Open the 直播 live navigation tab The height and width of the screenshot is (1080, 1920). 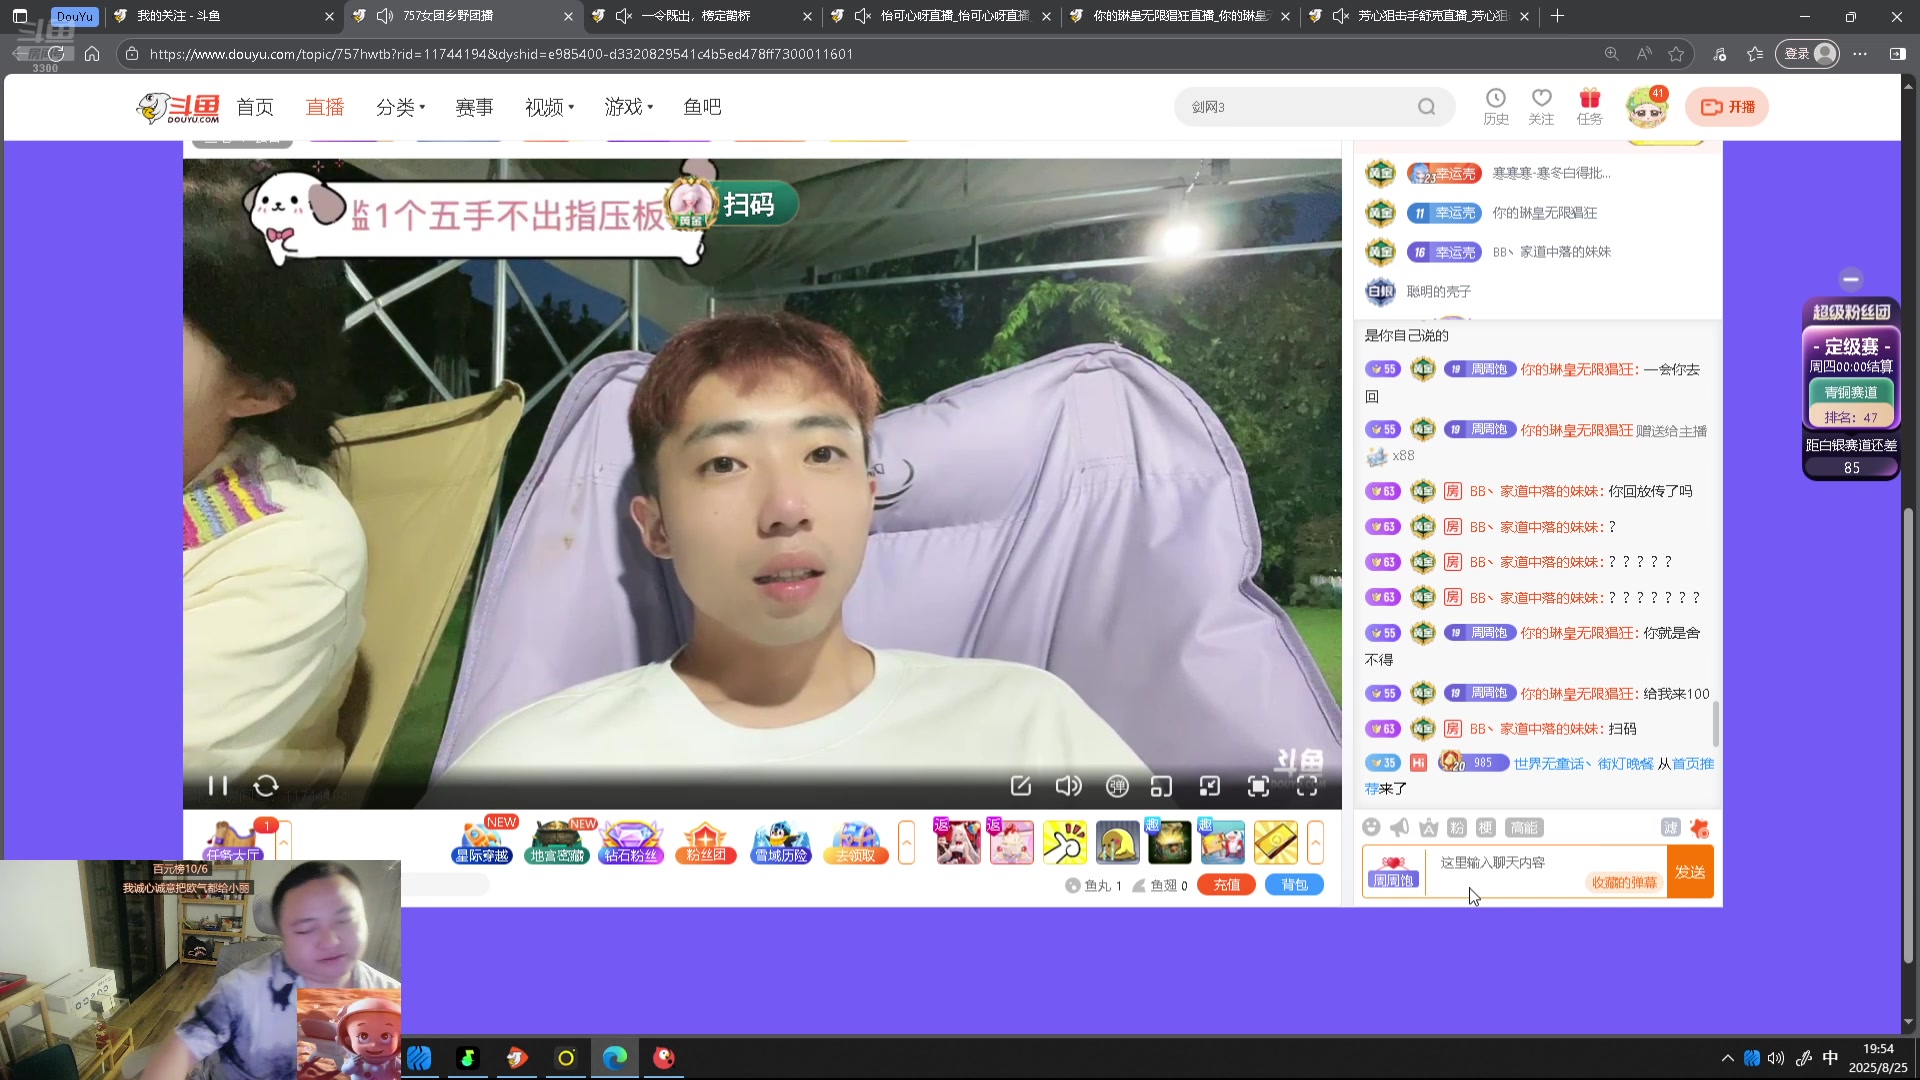(325, 107)
